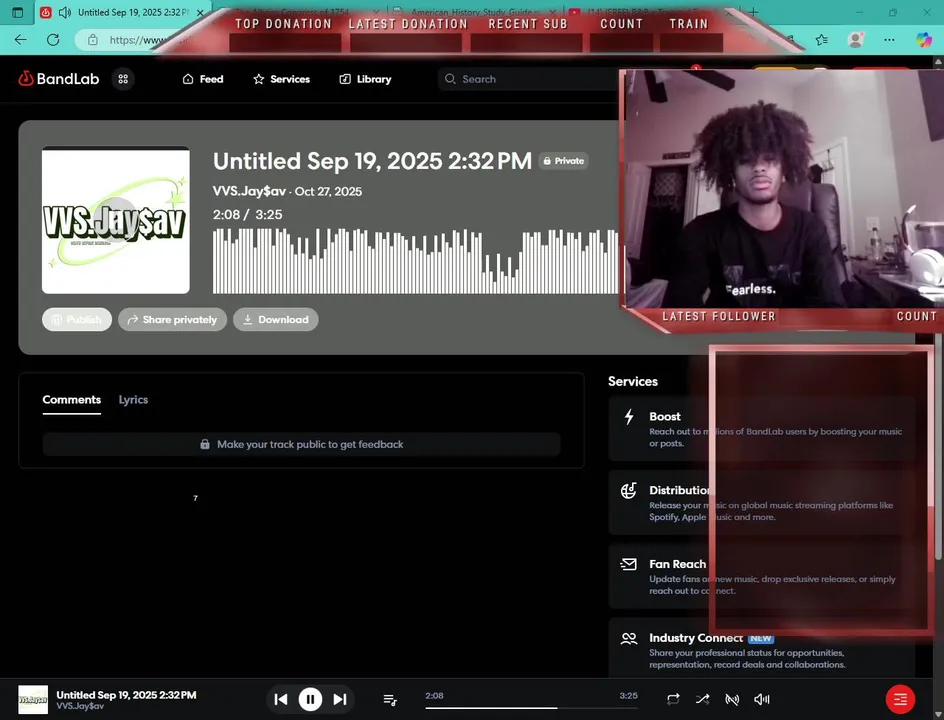Click the VVS.Jay$av track cover art
The height and width of the screenshot is (720, 944).
[x=116, y=220]
